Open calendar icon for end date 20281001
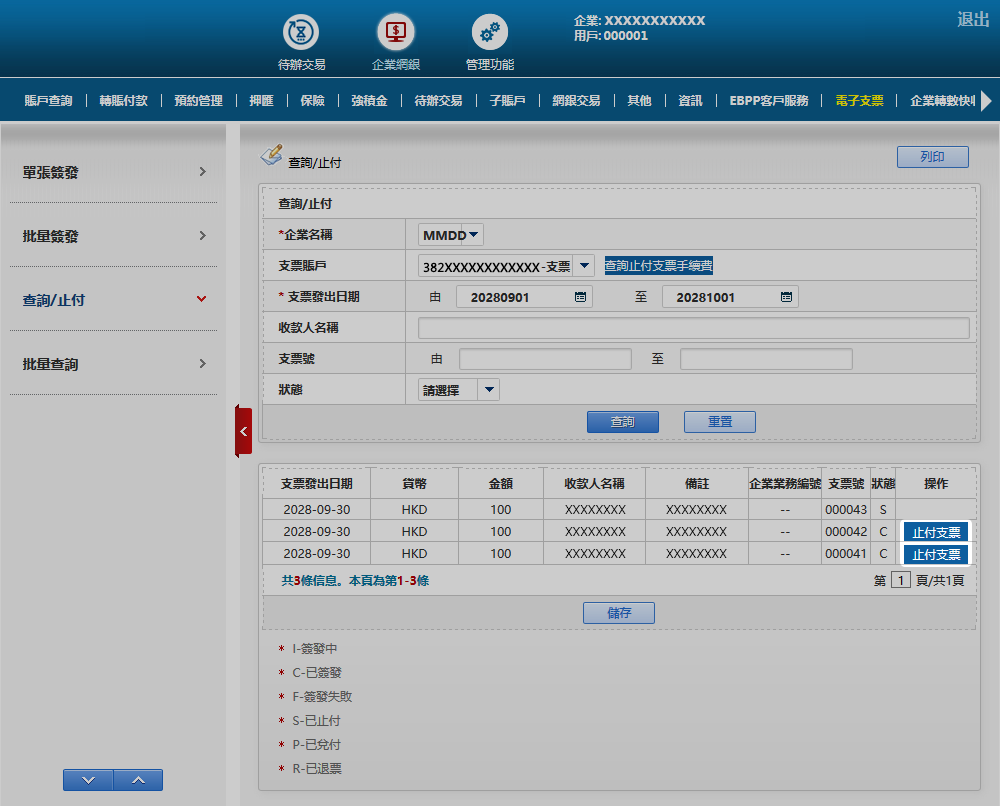This screenshot has height=806, width=1000. pyautogui.click(x=786, y=297)
